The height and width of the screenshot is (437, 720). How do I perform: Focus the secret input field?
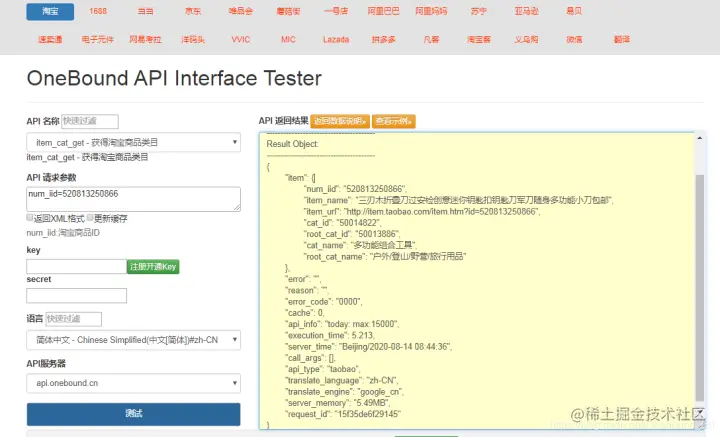(x=76, y=296)
